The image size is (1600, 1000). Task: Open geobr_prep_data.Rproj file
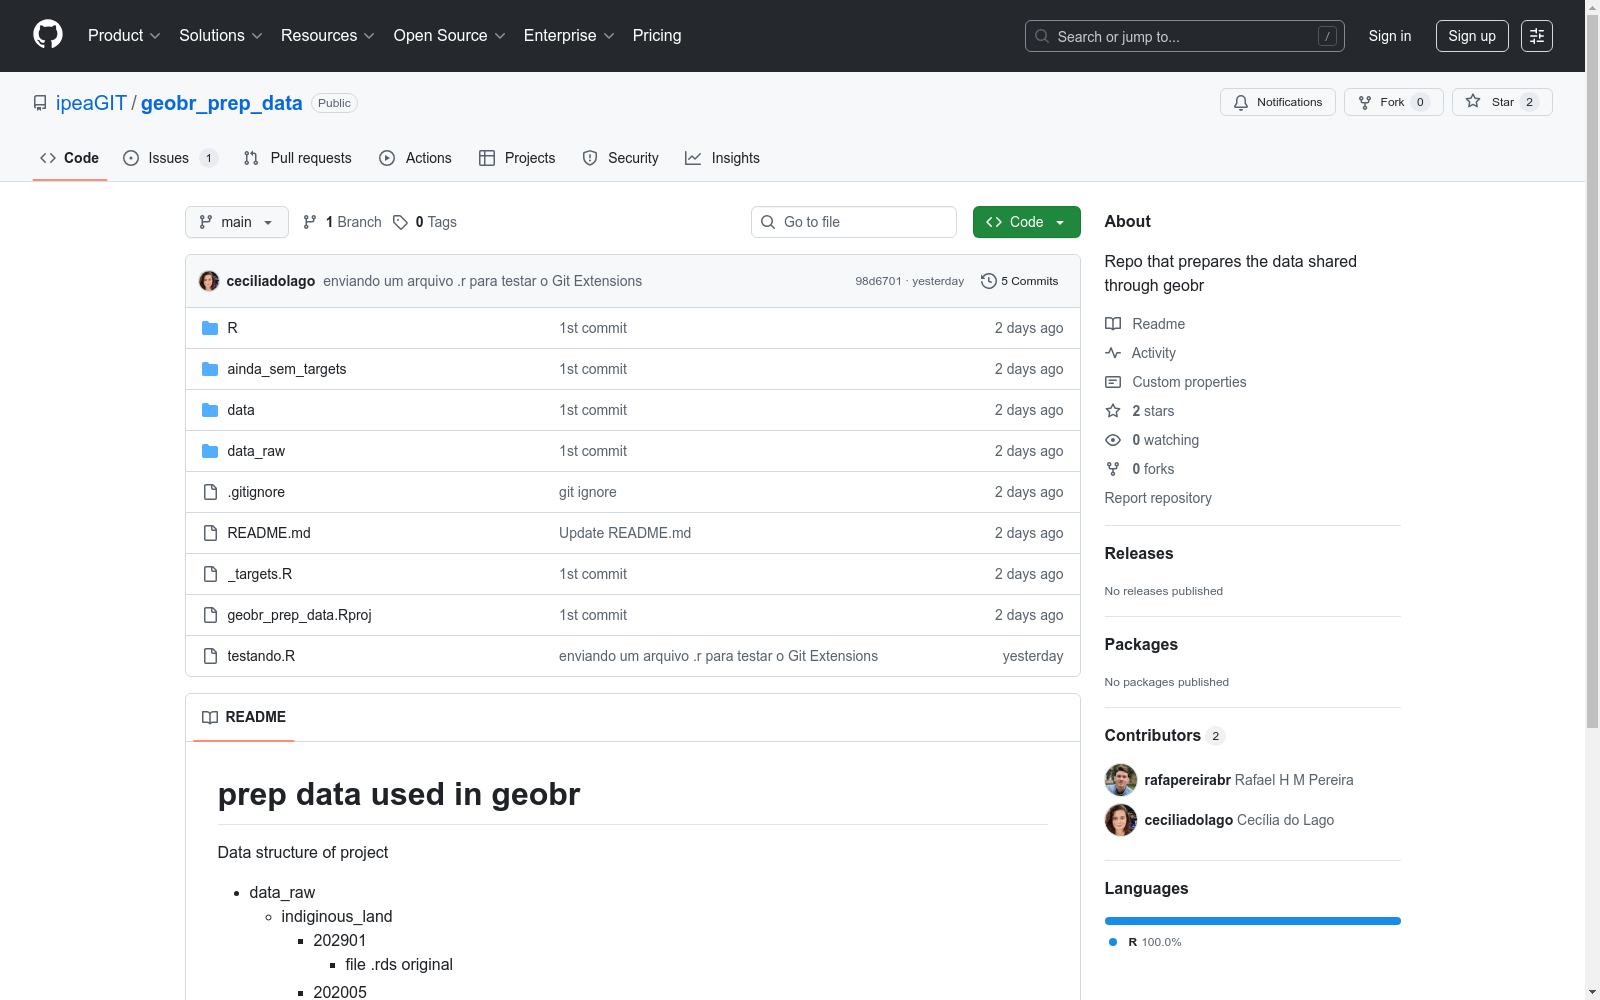(299, 615)
